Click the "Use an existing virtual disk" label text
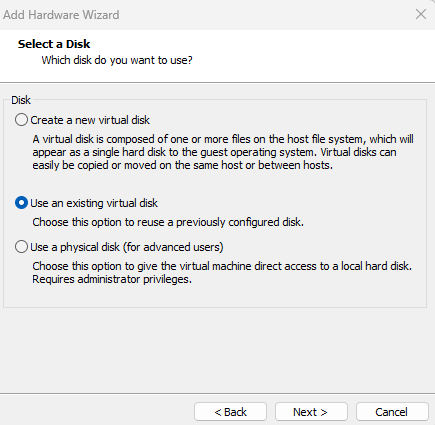This screenshot has width=435, height=425. [94, 203]
